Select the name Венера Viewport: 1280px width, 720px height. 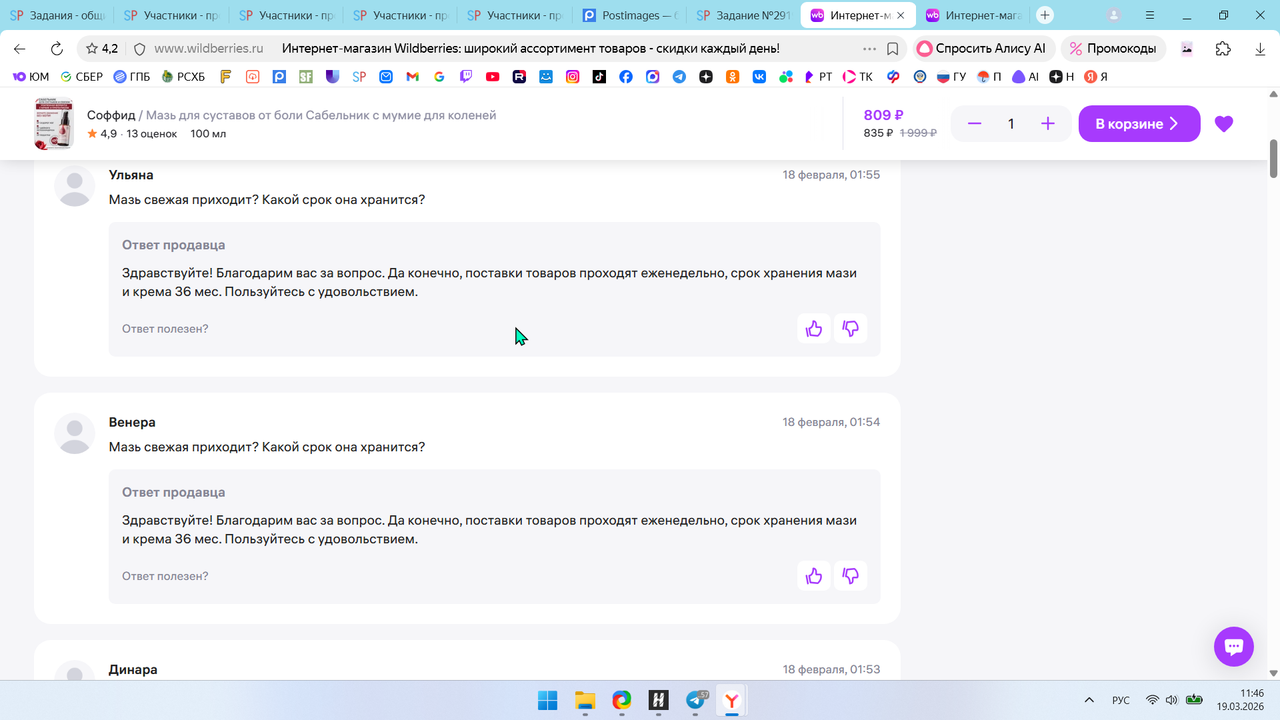132,422
